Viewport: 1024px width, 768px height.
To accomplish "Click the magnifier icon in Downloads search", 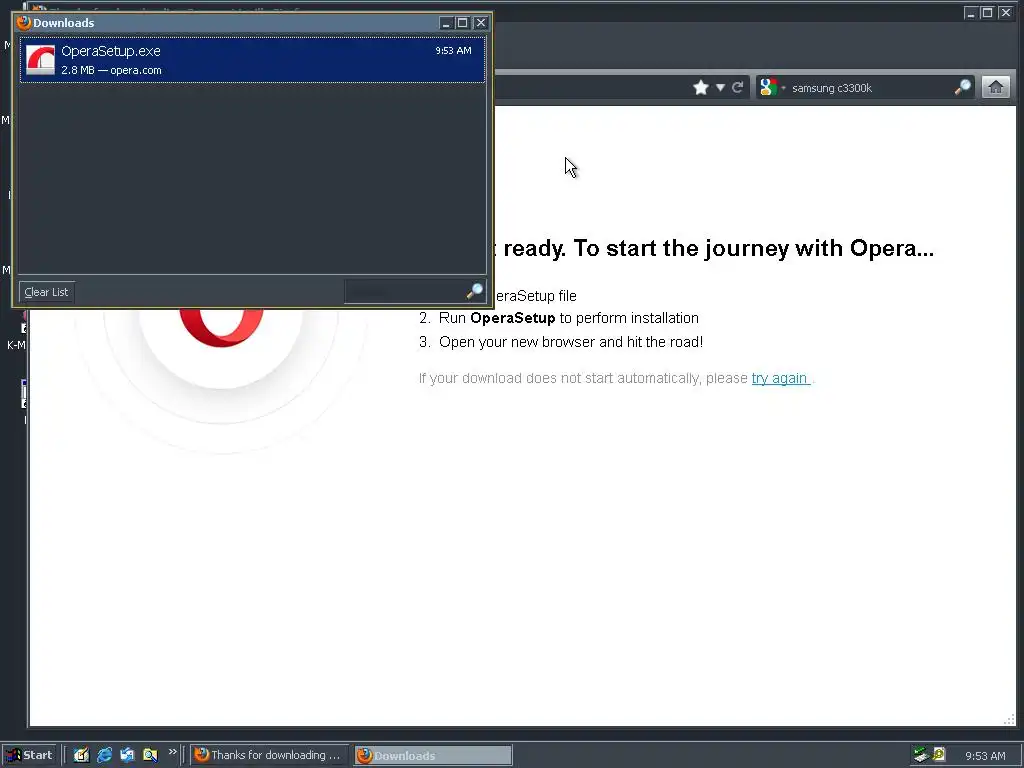I will 475,291.
